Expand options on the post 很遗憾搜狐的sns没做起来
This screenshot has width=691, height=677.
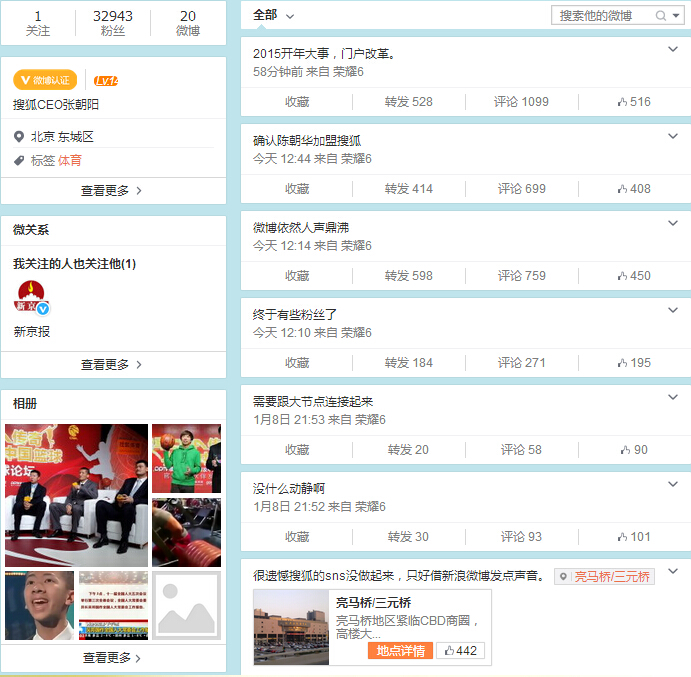[672, 571]
